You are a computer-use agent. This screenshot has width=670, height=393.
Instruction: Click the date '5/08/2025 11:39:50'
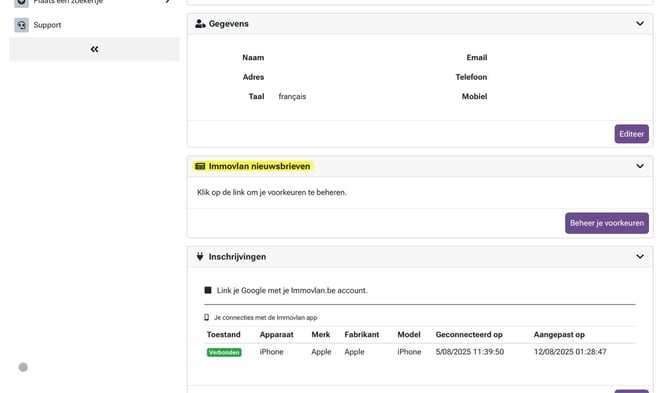[470, 352]
